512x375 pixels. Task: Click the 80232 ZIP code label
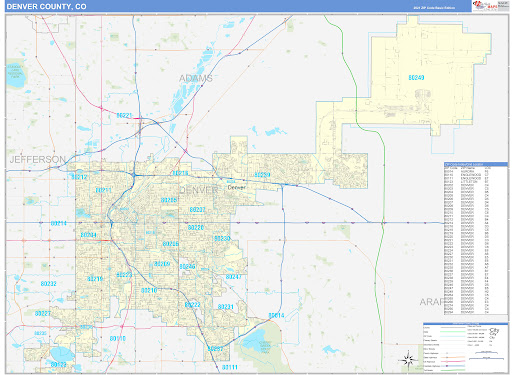click(x=49, y=284)
